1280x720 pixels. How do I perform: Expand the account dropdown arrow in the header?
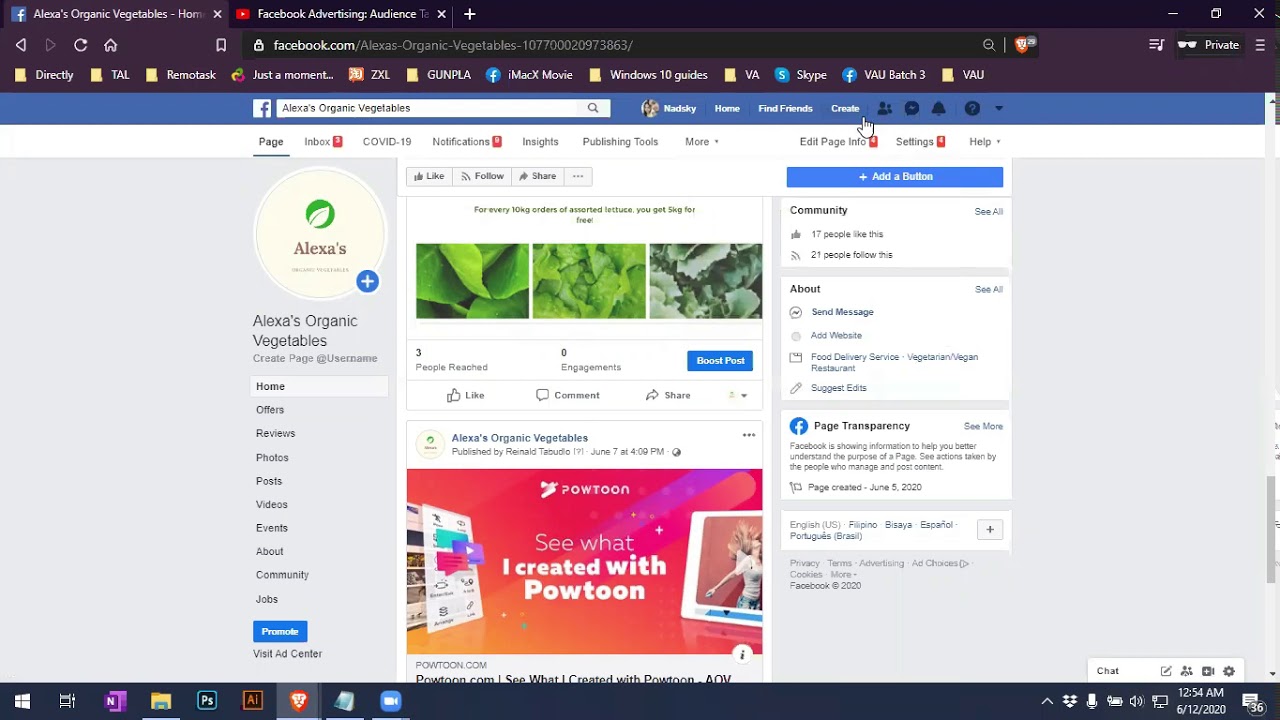click(998, 108)
